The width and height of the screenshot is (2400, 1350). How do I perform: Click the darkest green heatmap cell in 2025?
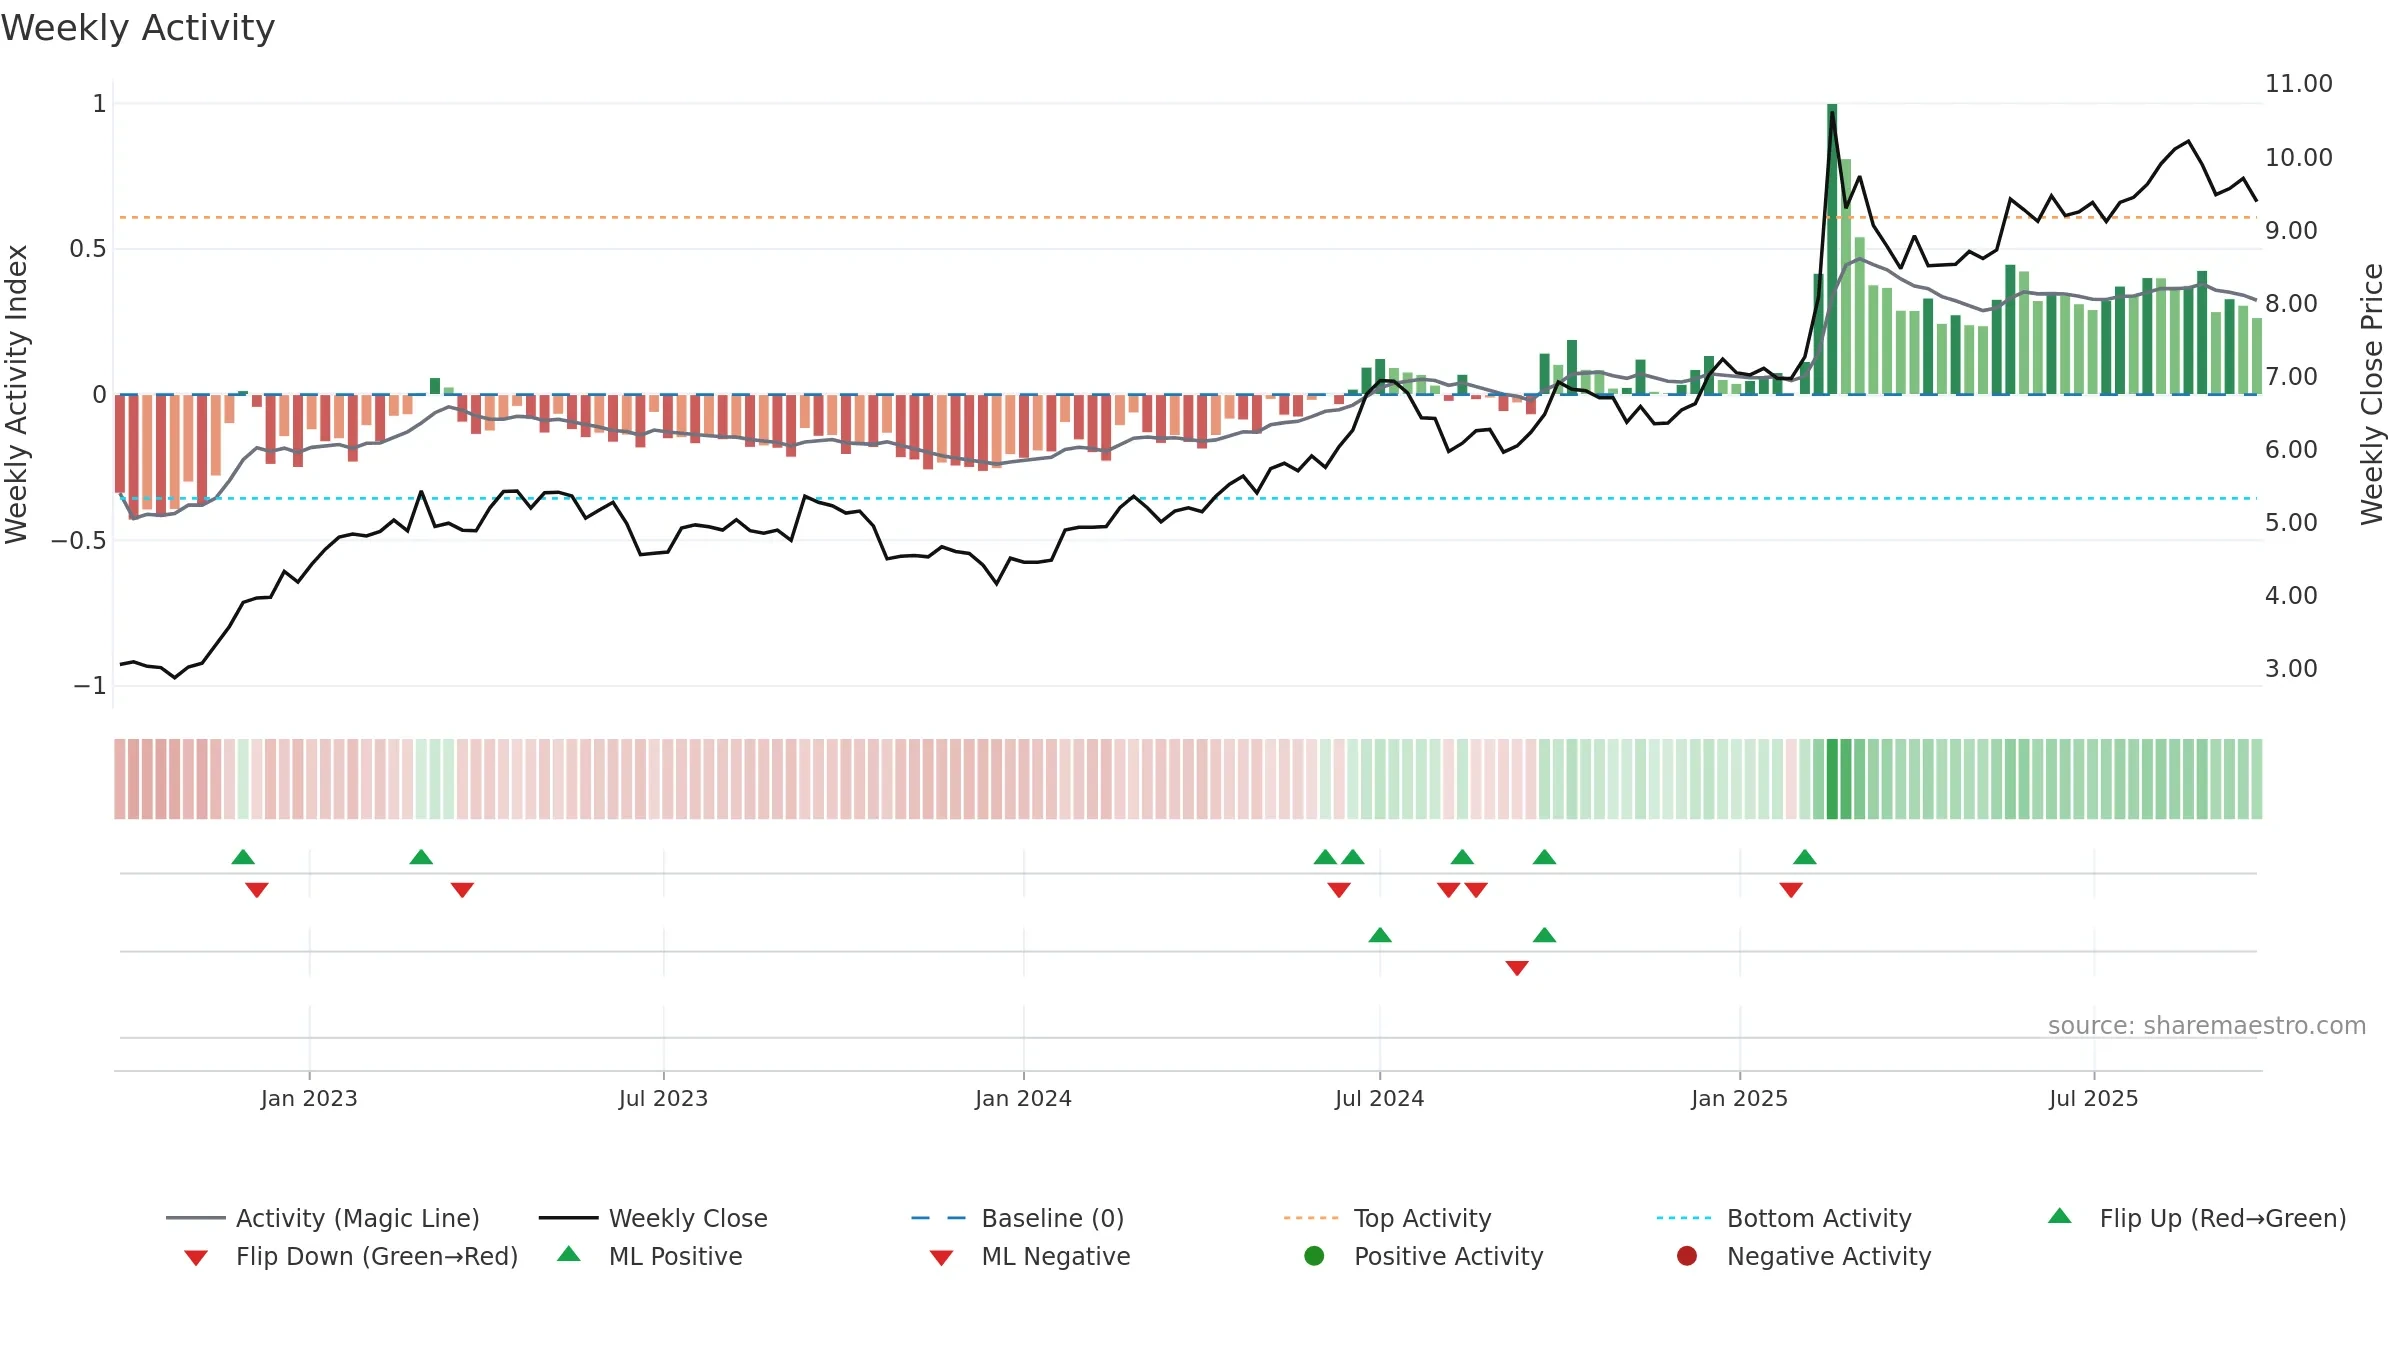click(x=1832, y=779)
